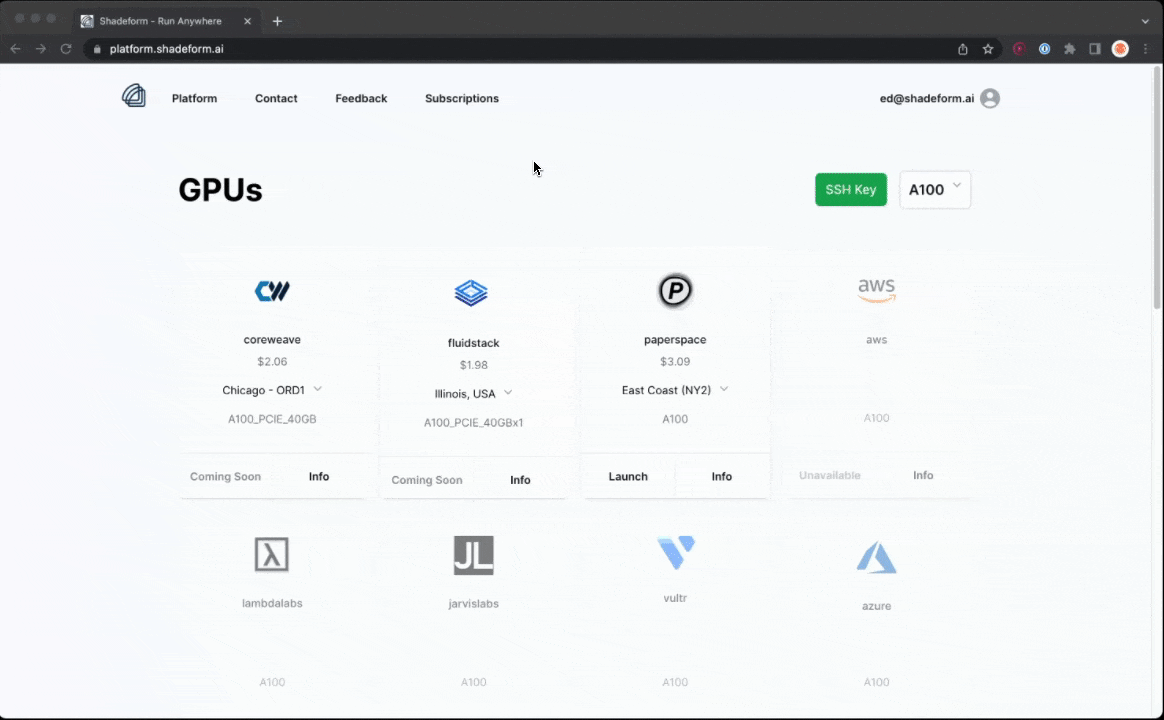Open Info for coreweave
Viewport: 1164px width, 720px height.
click(x=319, y=477)
